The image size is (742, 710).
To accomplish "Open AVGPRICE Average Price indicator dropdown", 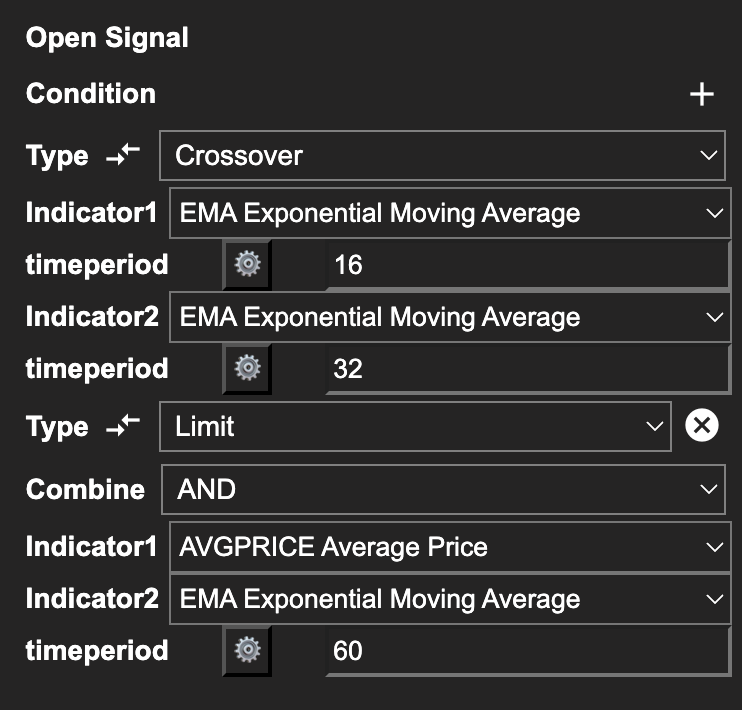I will (450, 547).
